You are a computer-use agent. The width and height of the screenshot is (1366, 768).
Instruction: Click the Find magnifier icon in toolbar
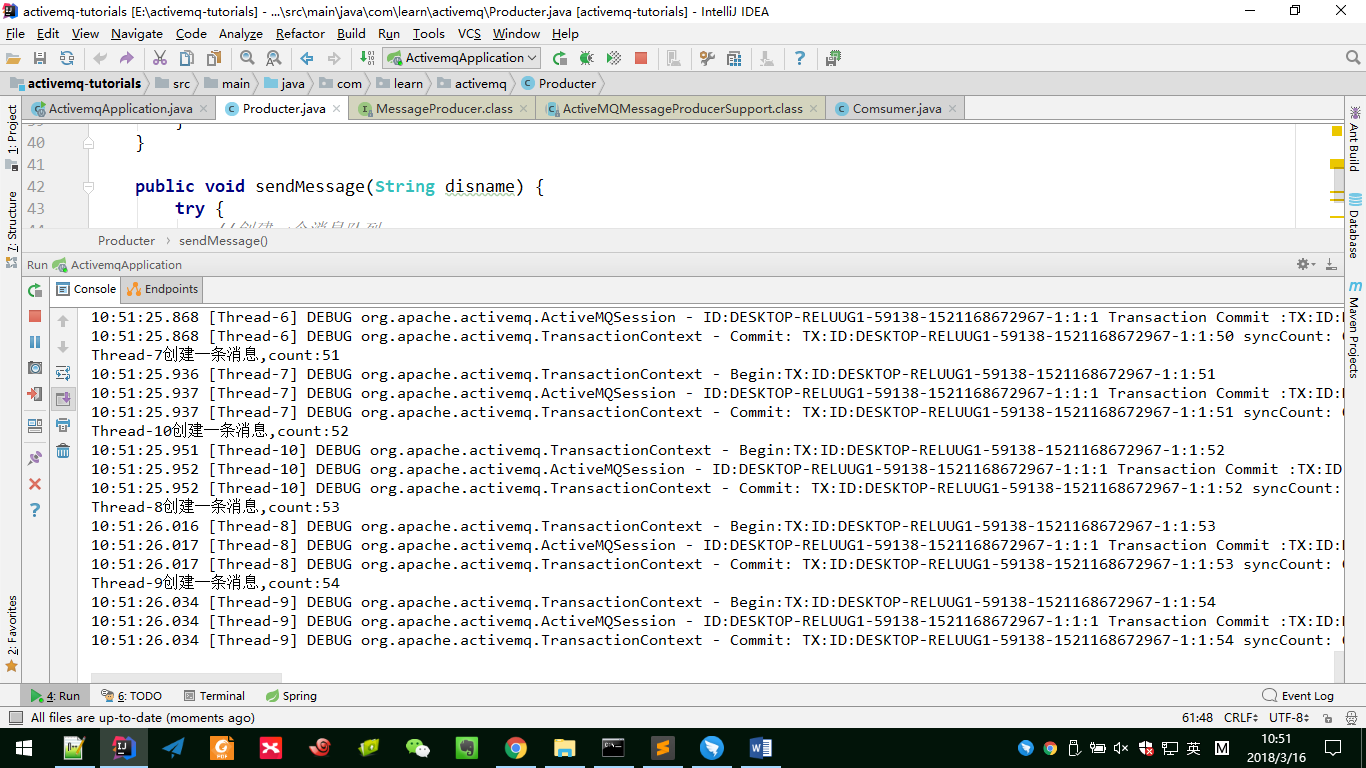[247, 58]
